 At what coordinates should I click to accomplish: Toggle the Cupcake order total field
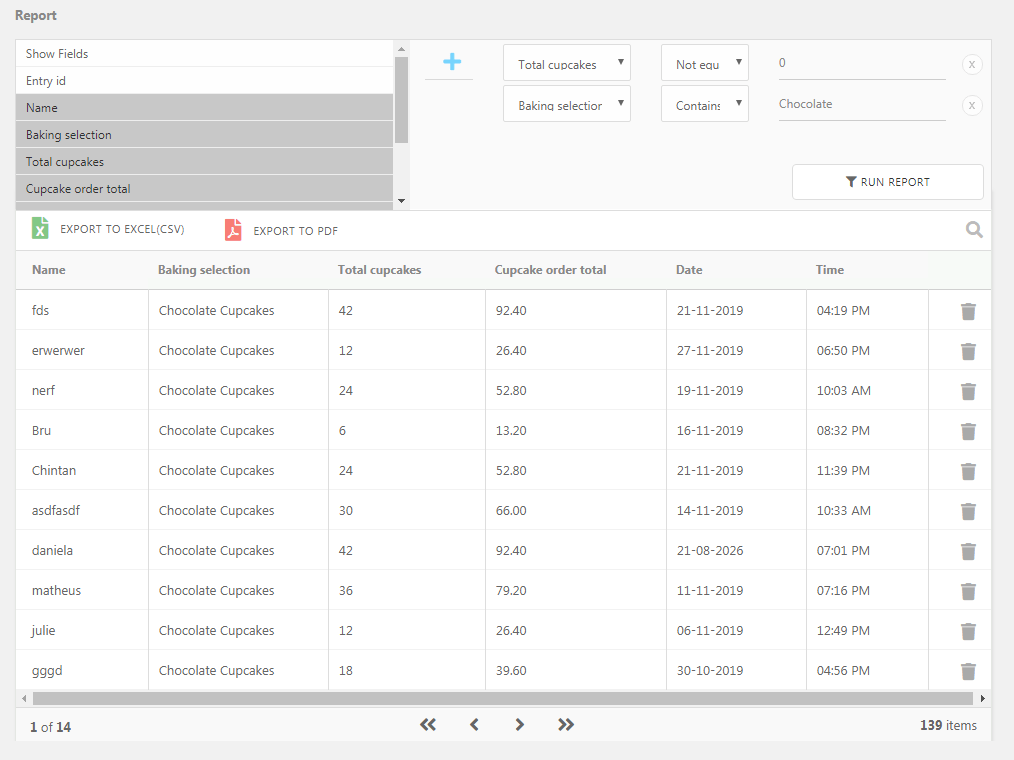pos(204,189)
